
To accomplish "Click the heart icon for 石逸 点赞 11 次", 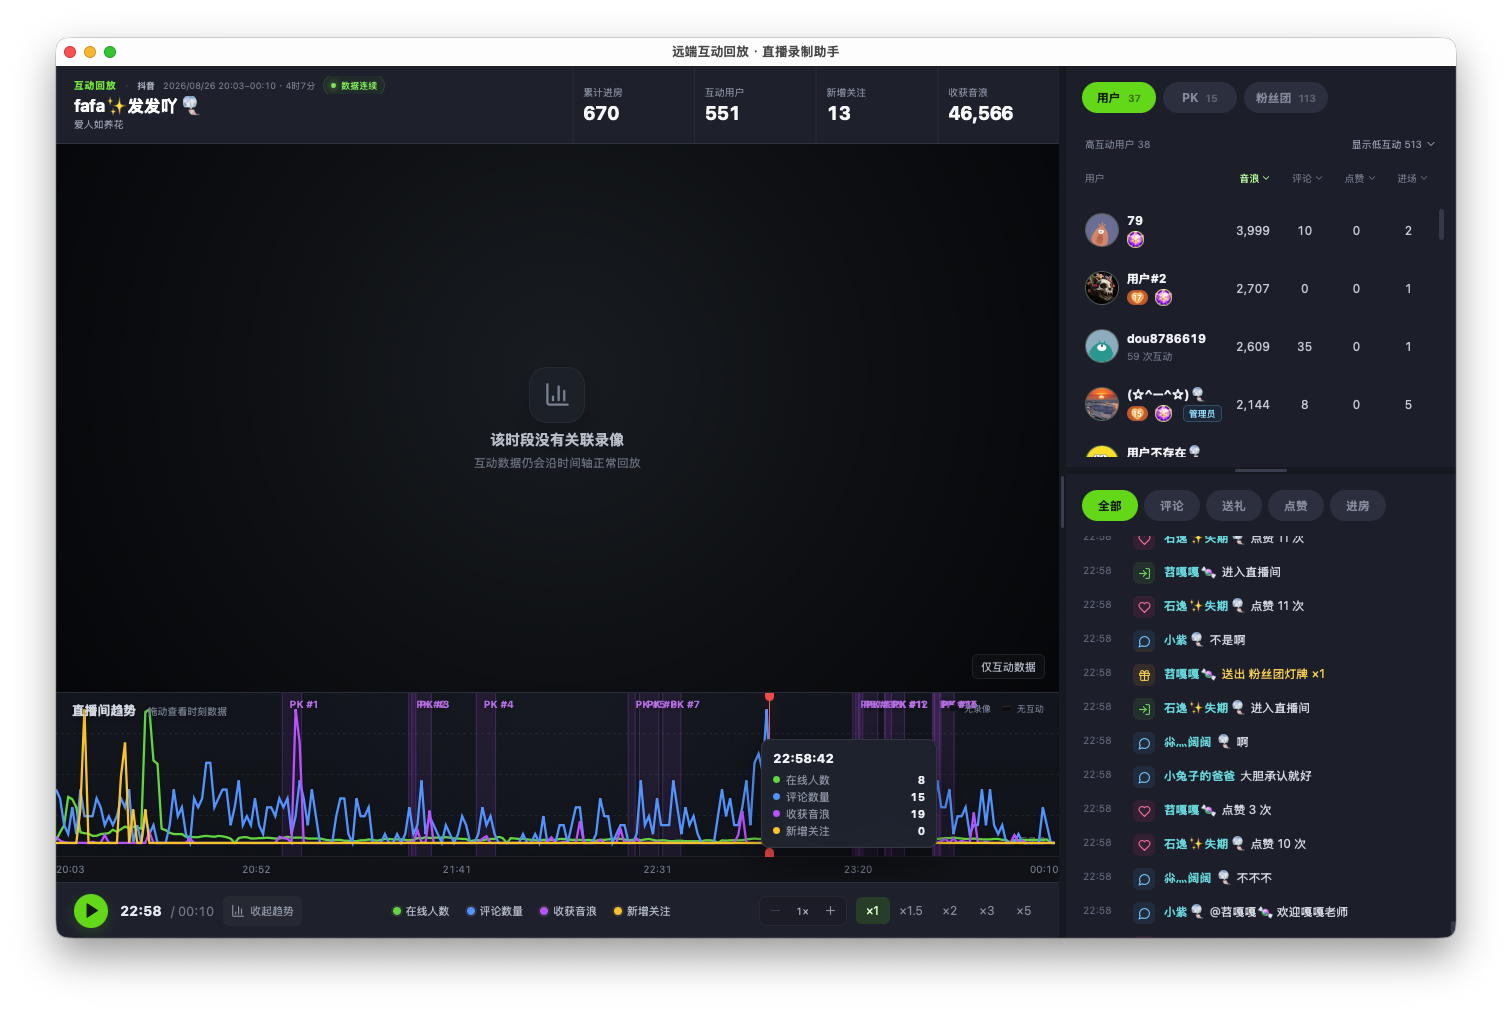I will click(x=1144, y=607).
